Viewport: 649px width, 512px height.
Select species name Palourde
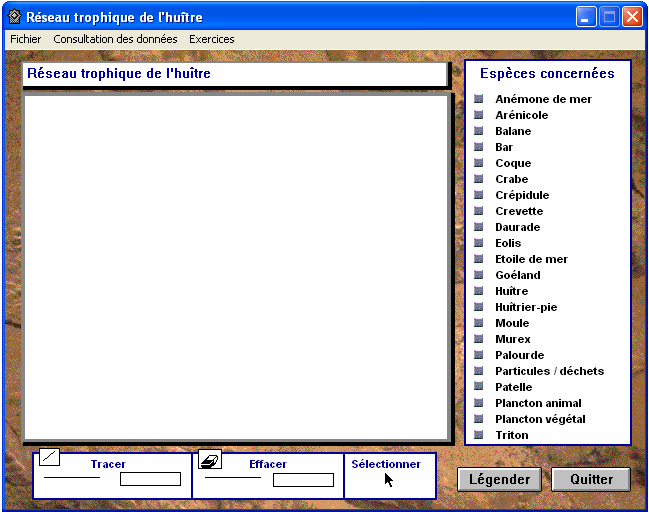click(x=520, y=355)
